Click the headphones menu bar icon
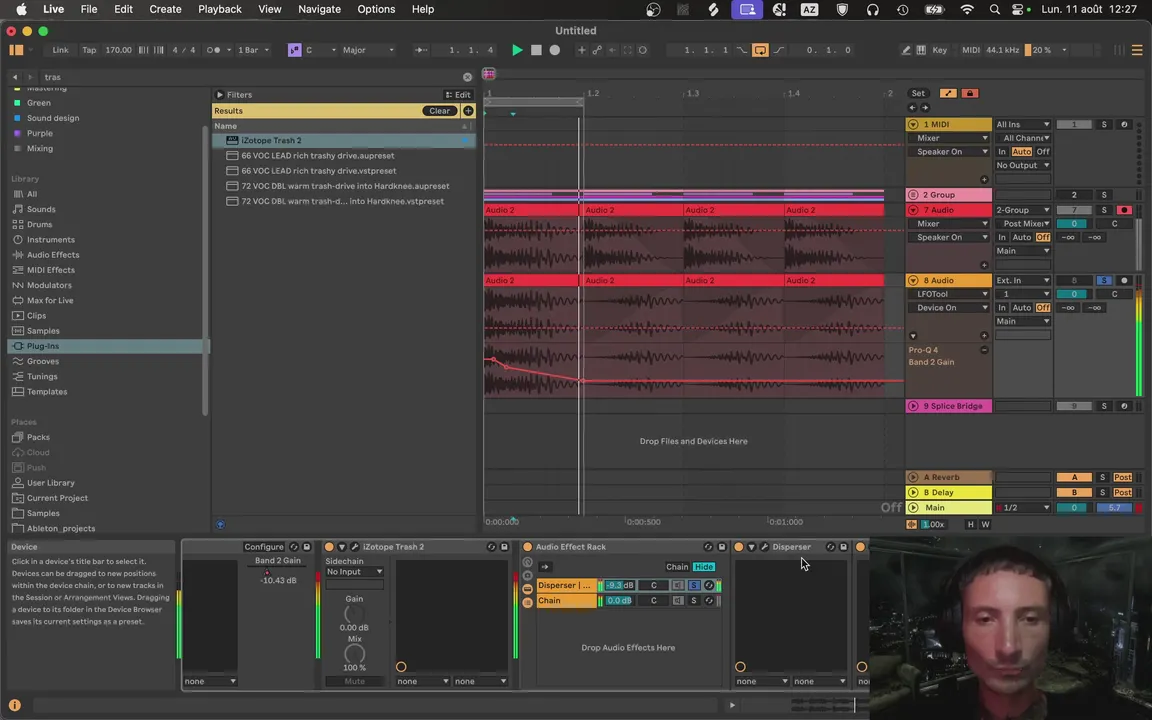Image resolution: width=1152 pixels, height=720 pixels. click(873, 10)
